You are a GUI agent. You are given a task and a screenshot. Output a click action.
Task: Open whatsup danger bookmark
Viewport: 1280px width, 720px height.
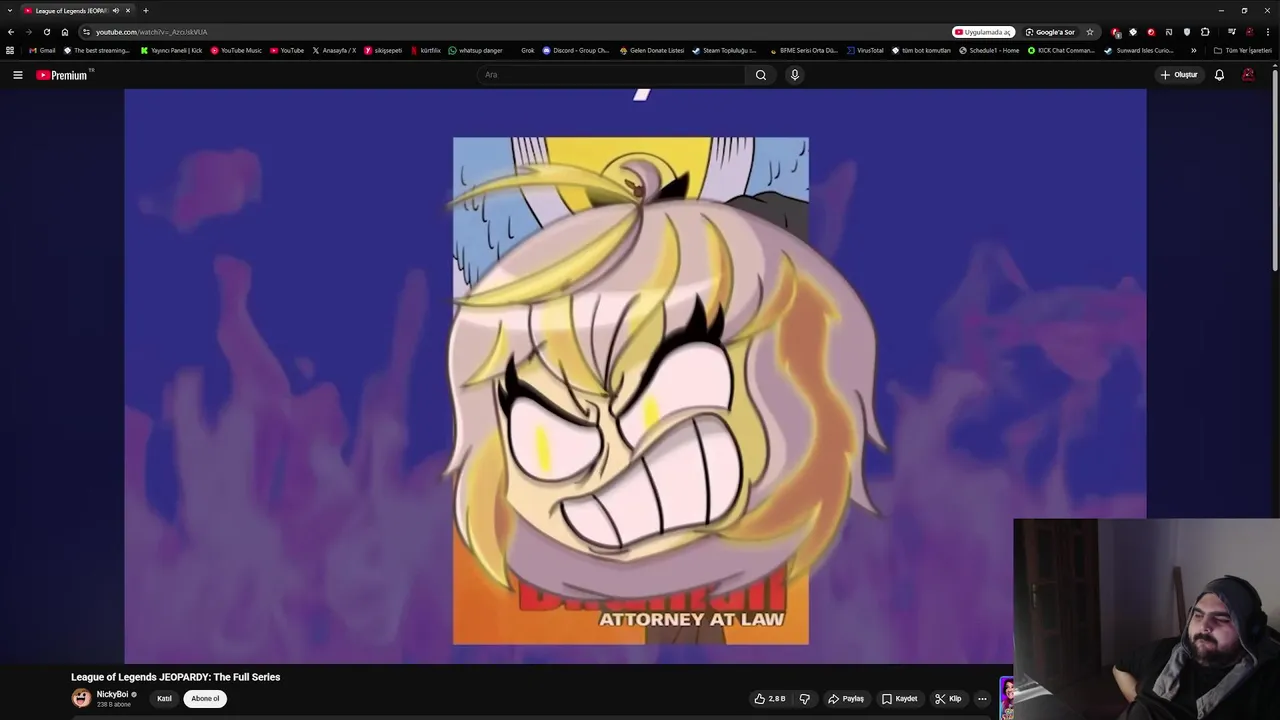click(475, 50)
